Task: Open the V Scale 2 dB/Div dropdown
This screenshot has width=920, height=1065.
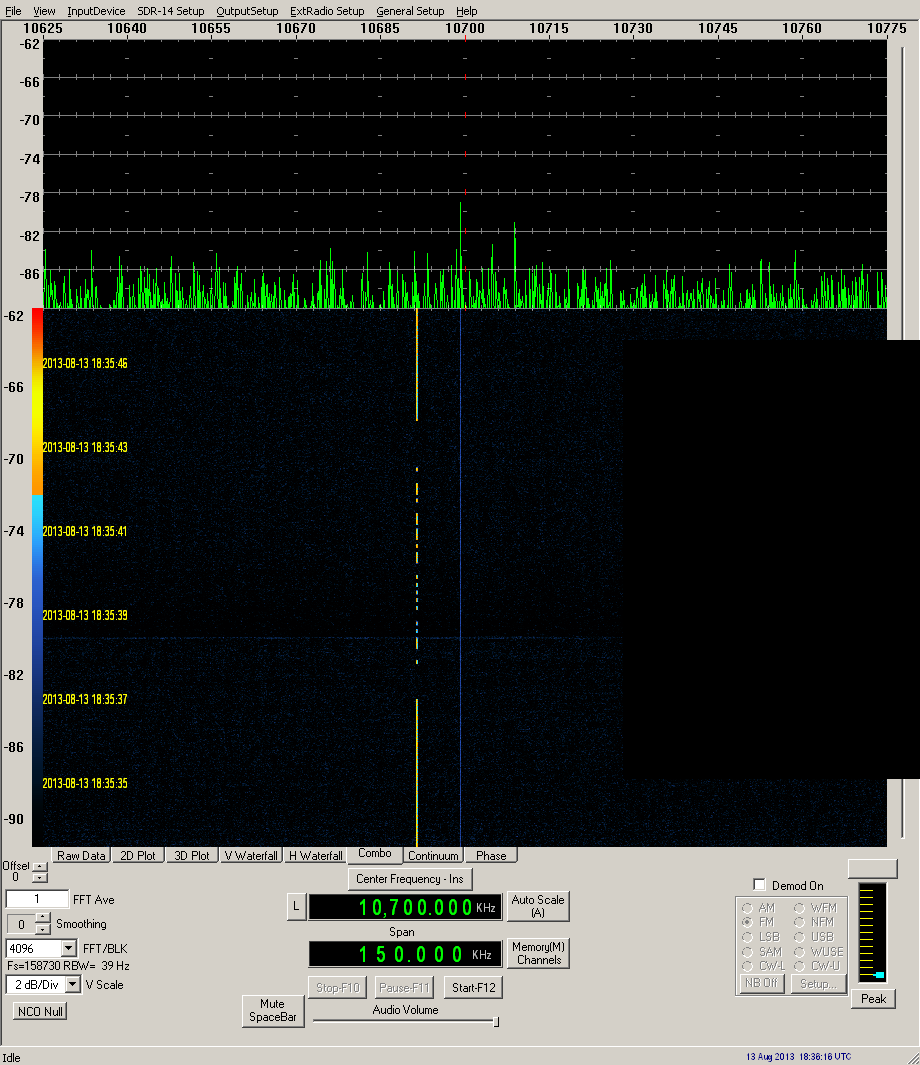Action: (72, 985)
